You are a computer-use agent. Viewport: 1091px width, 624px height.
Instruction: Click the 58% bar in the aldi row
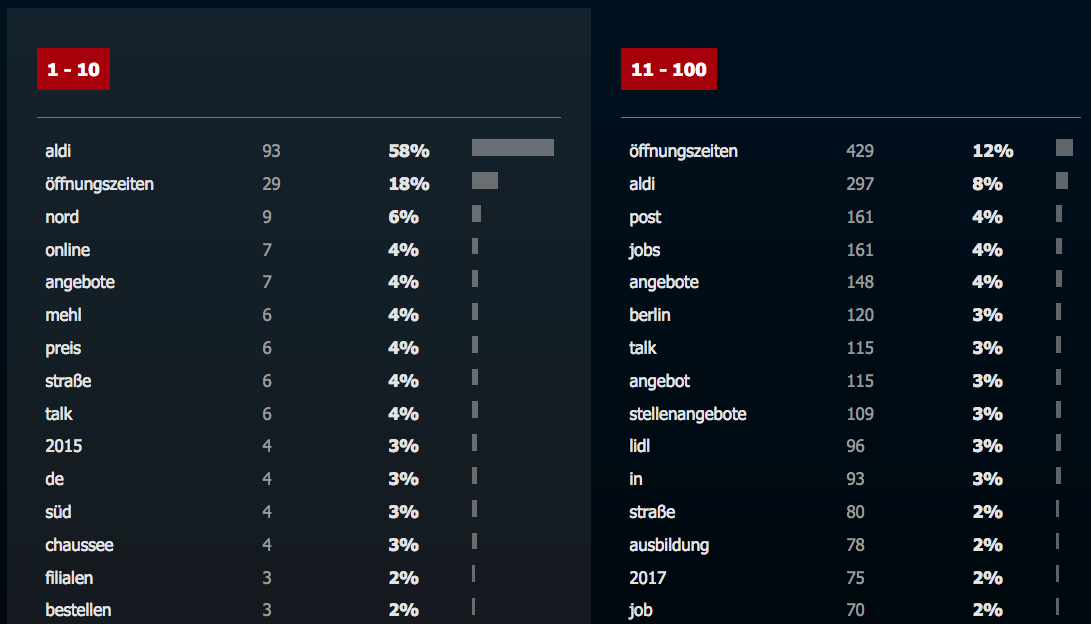click(x=513, y=147)
